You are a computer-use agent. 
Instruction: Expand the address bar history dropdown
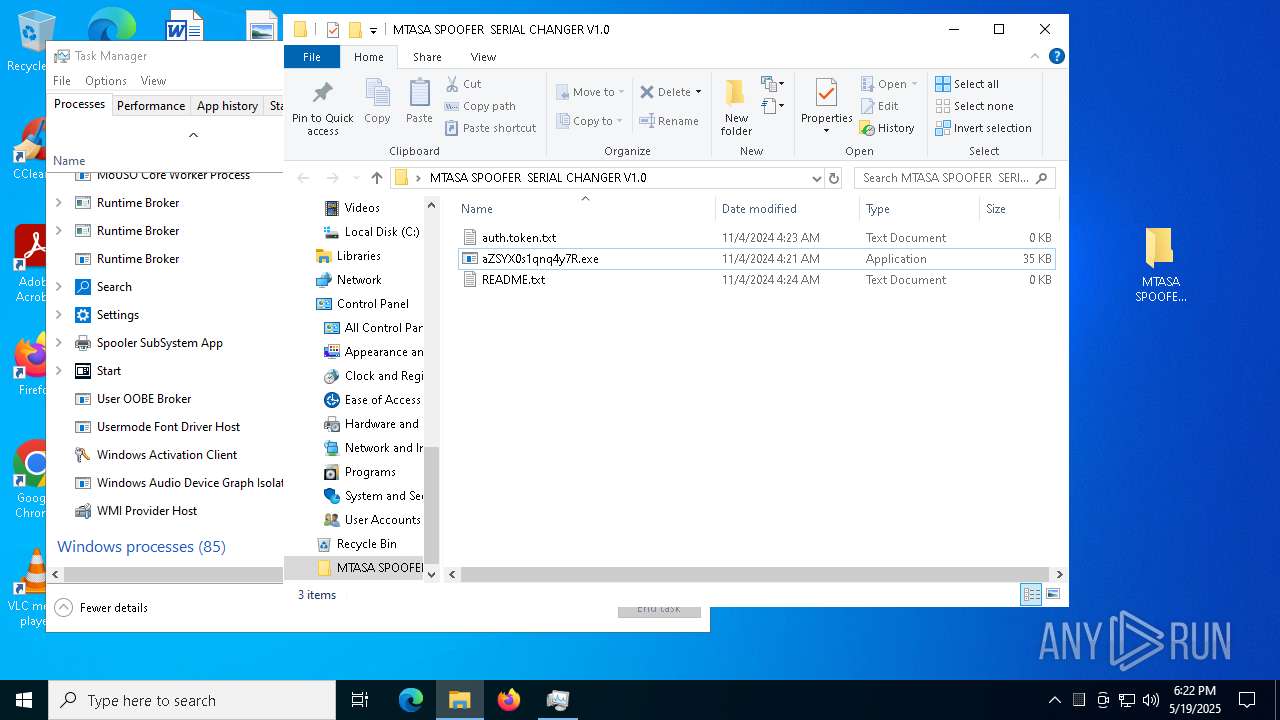tap(817, 178)
